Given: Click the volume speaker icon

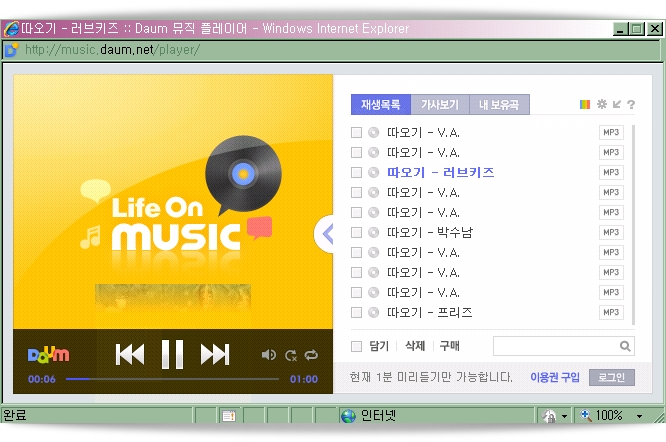Looking at the screenshot, I should (268, 355).
